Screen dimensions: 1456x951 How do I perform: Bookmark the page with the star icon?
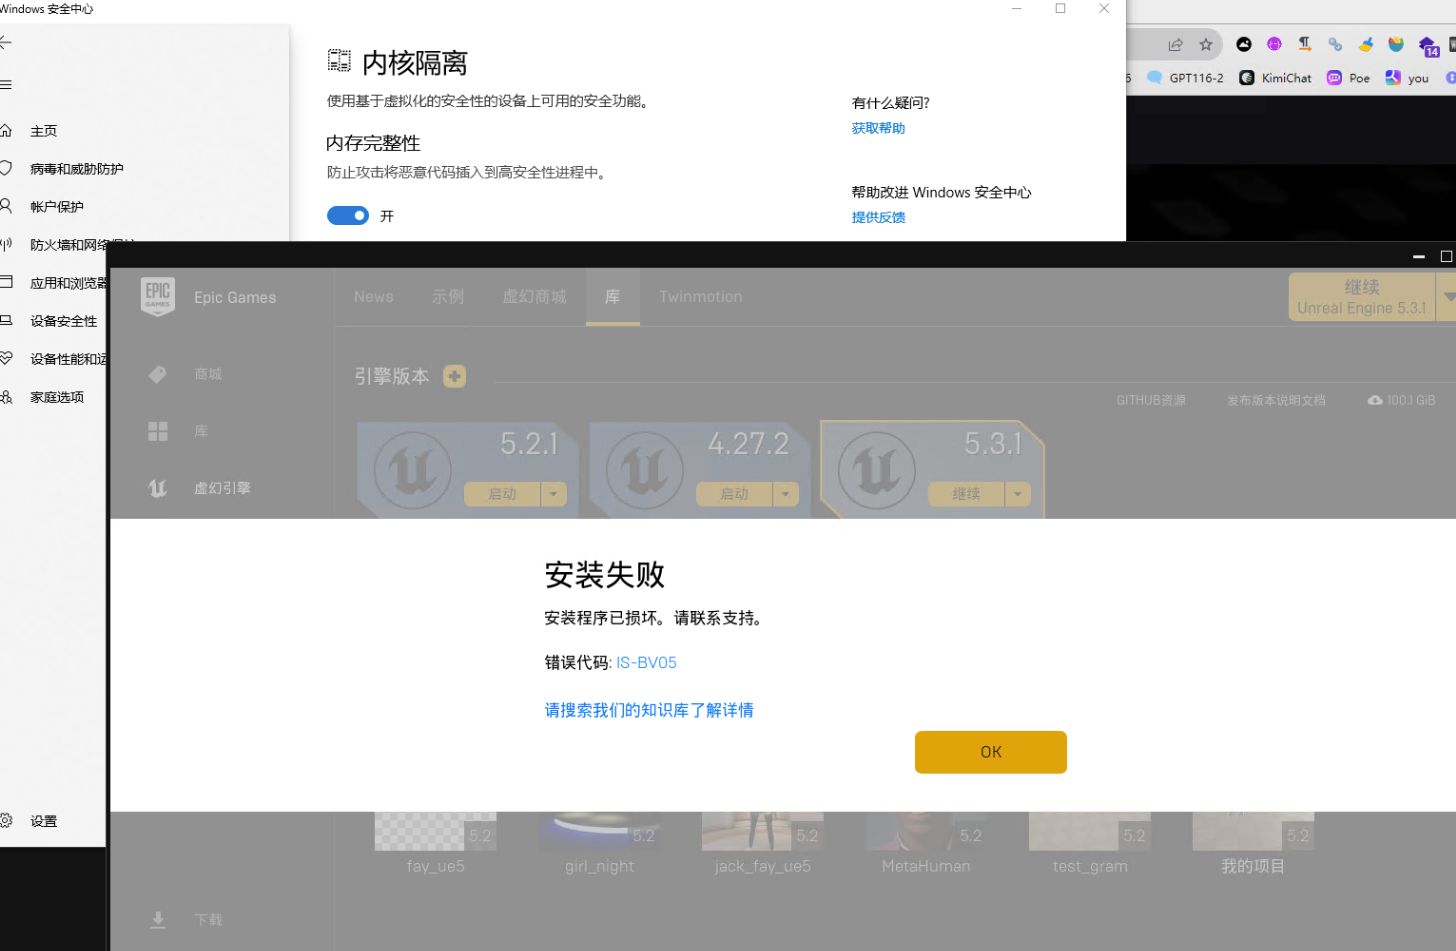(x=1206, y=44)
